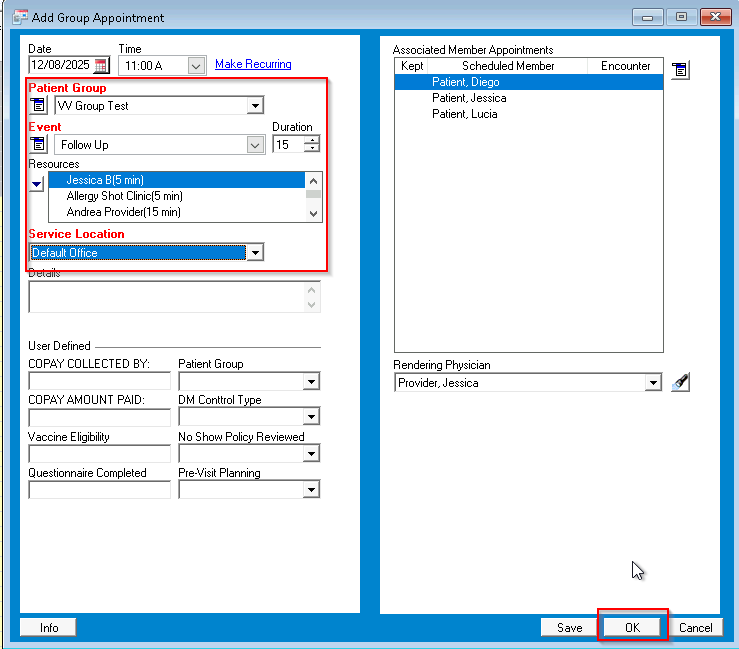This screenshot has height=649, width=739.
Task: Open Associated Member Appointments list icon
Action: coord(680,70)
